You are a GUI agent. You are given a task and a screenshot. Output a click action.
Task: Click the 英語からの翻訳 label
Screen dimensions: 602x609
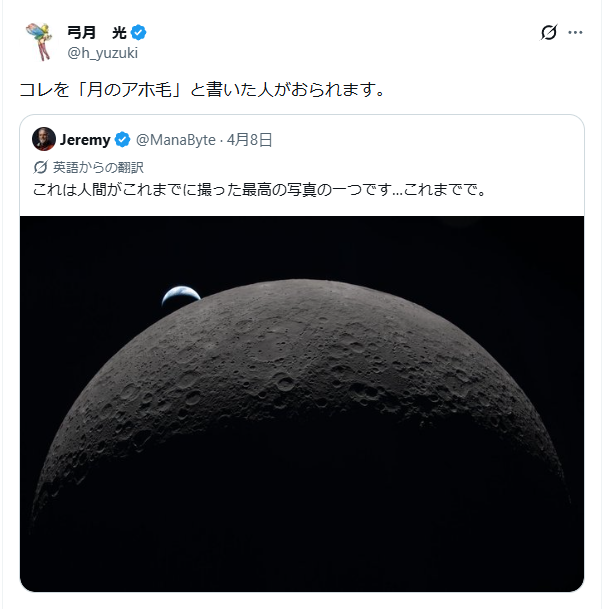click(x=98, y=167)
